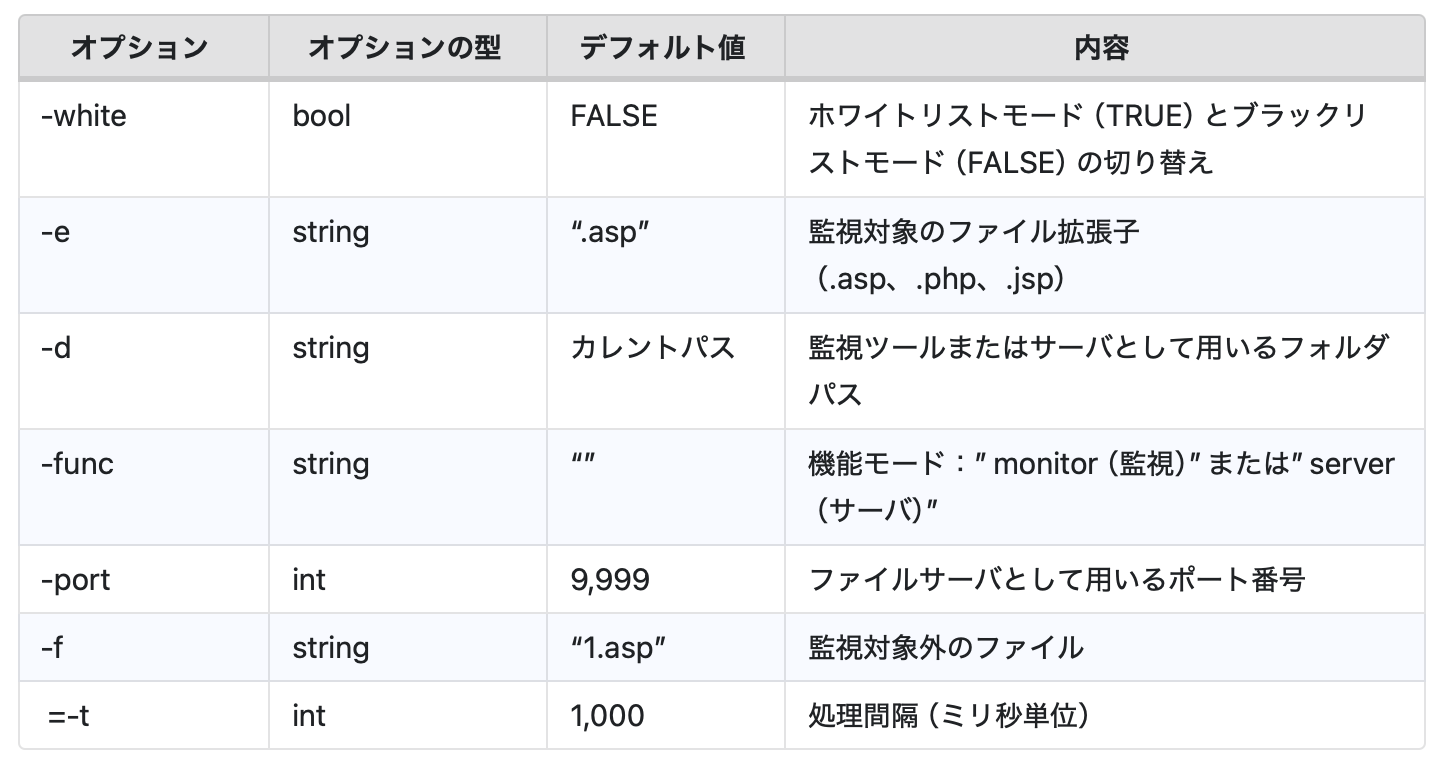Select the -port option cell
The width and height of the screenshot is (1444, 768).
(x=76, y=580)
